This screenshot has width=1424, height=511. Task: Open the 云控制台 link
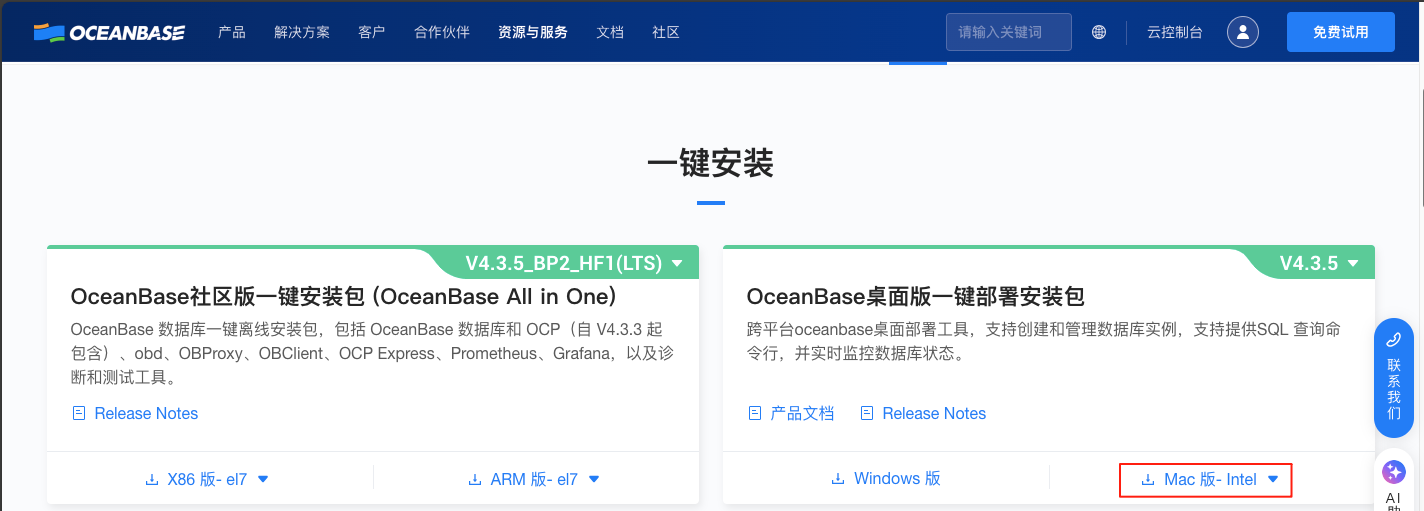tap(1175, 32)
